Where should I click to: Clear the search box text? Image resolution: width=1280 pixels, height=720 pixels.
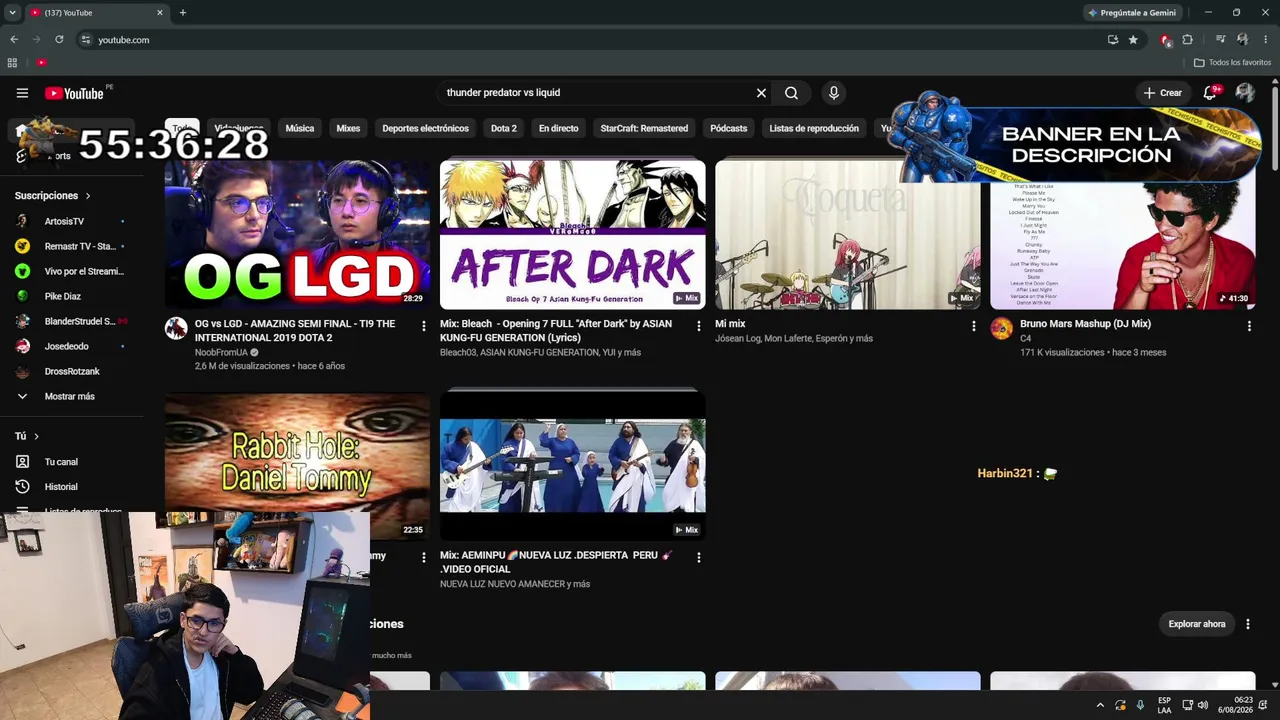pos(761,93)
